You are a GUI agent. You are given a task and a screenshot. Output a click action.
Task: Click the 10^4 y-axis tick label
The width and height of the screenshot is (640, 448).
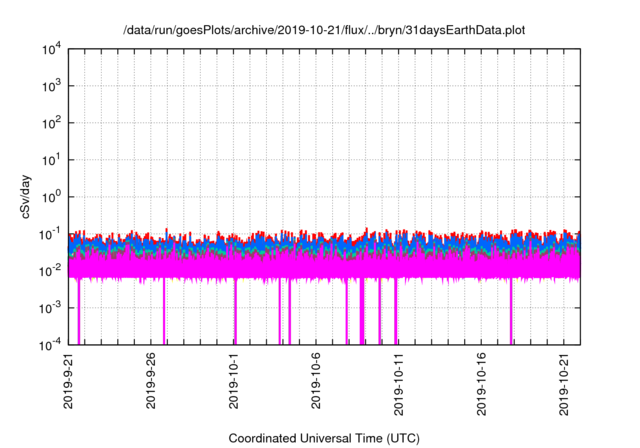52,50
